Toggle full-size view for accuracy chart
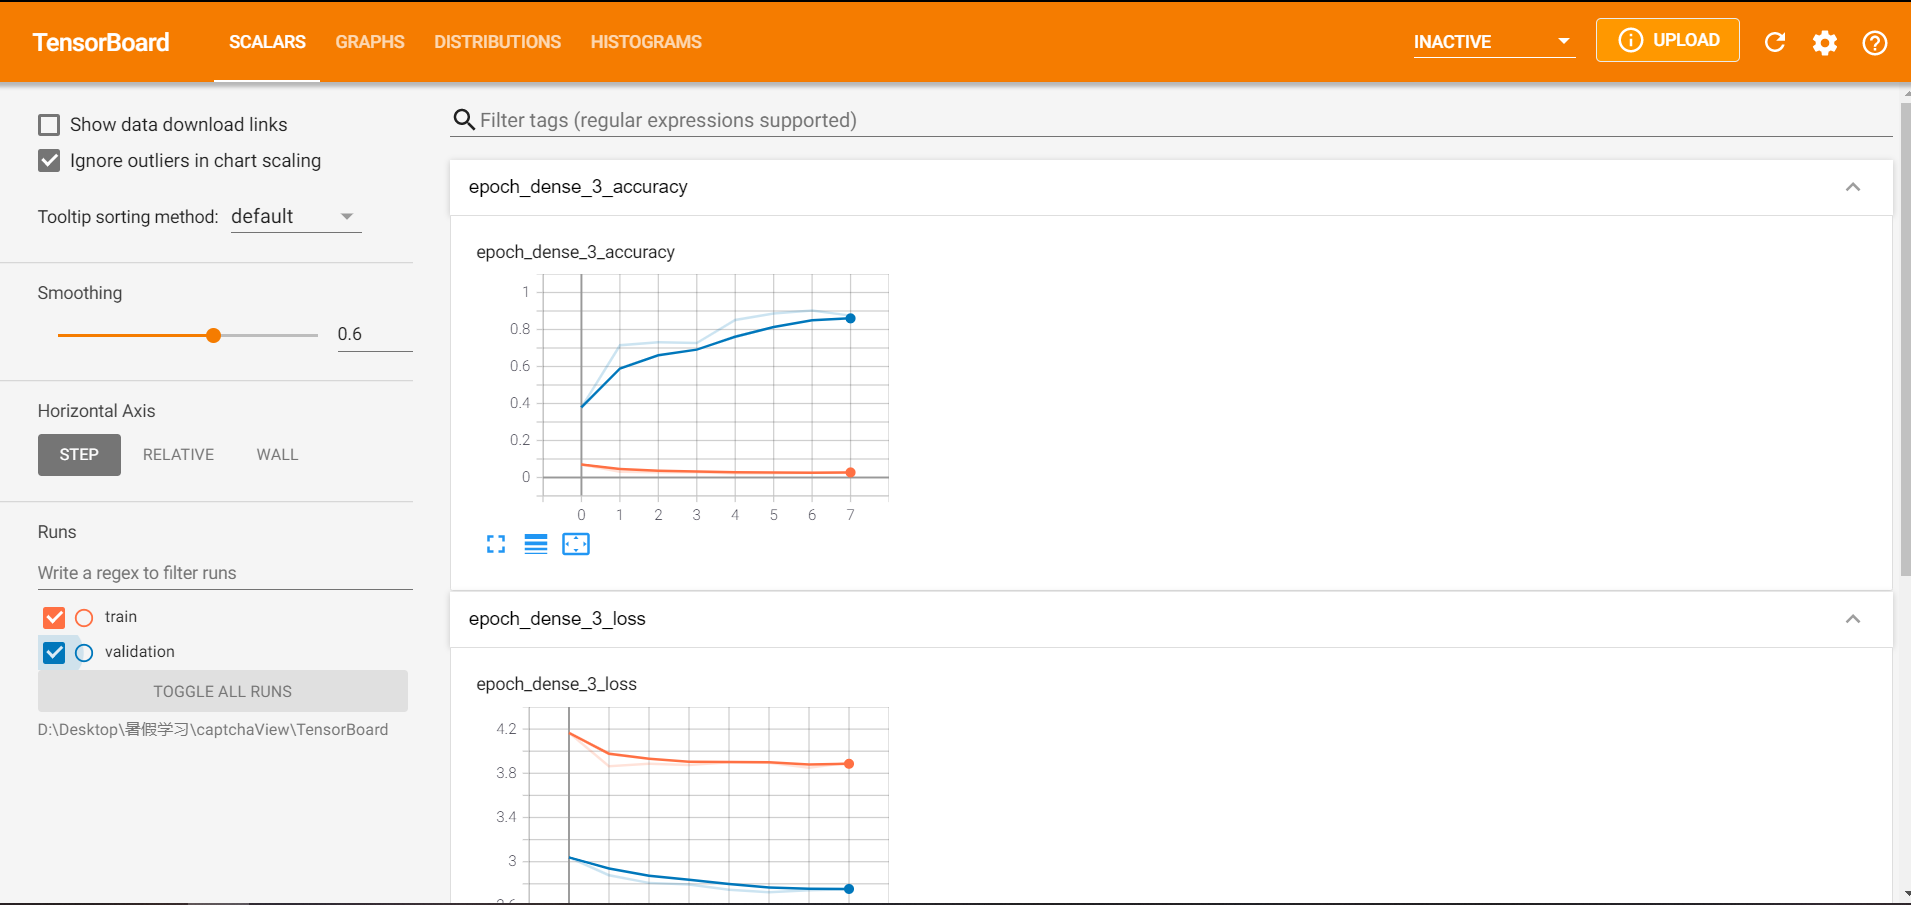Image resolution: width=1911 pixels, height=905 pixels. click(x=496, y=544)
